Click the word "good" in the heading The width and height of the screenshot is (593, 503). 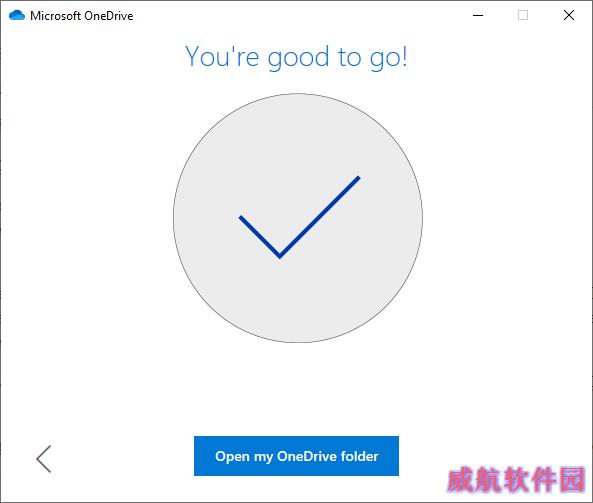(x=298, y=58)
